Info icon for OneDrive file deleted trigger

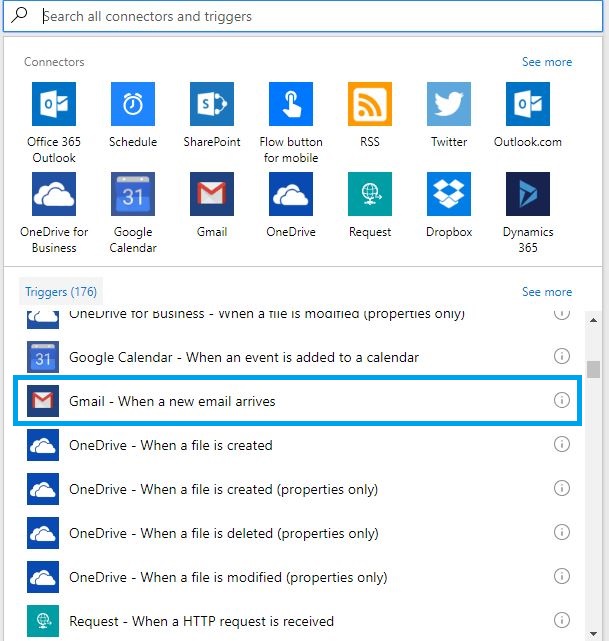(x=562, y=532)
